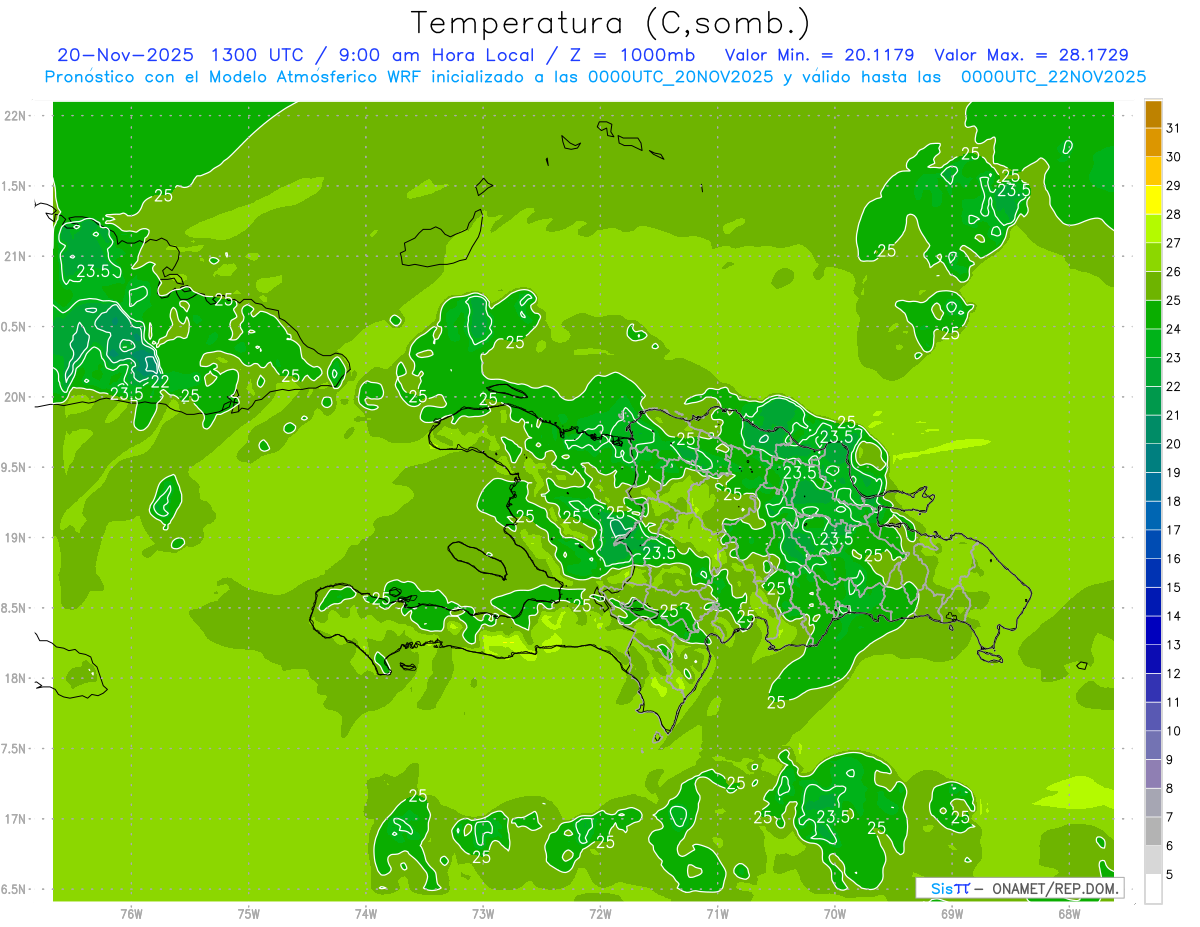Click color scale value 26
1200x927 pixels.
(x=1173, y=271)
